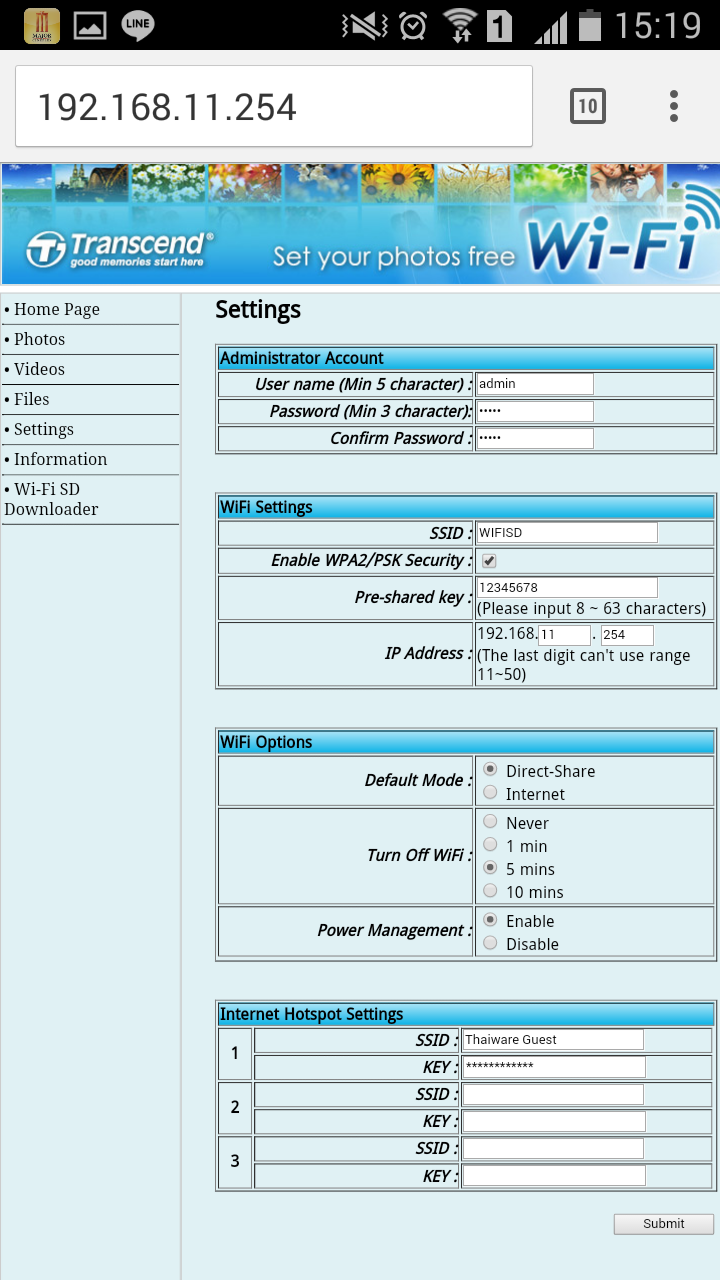Open Files from the sidebar
The height and width of the screenshot is (1280, 720).
(x=32, y=400)
